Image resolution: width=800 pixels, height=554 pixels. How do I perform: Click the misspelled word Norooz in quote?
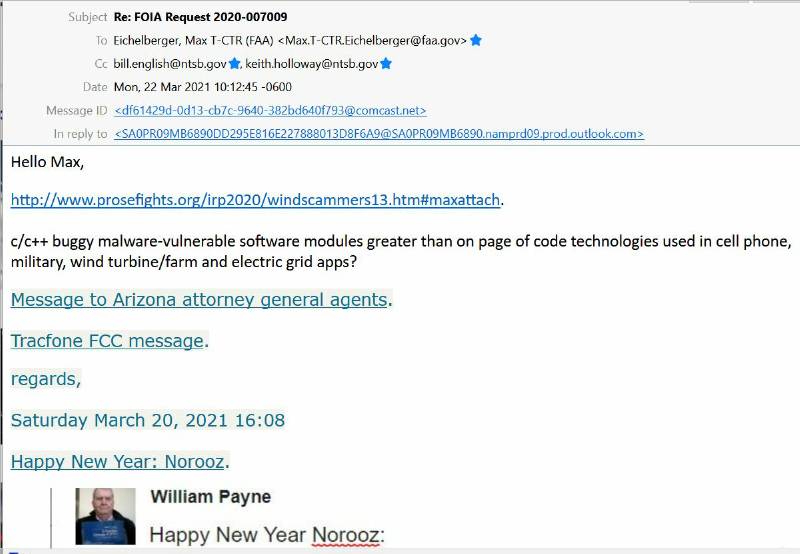(345, 535)
